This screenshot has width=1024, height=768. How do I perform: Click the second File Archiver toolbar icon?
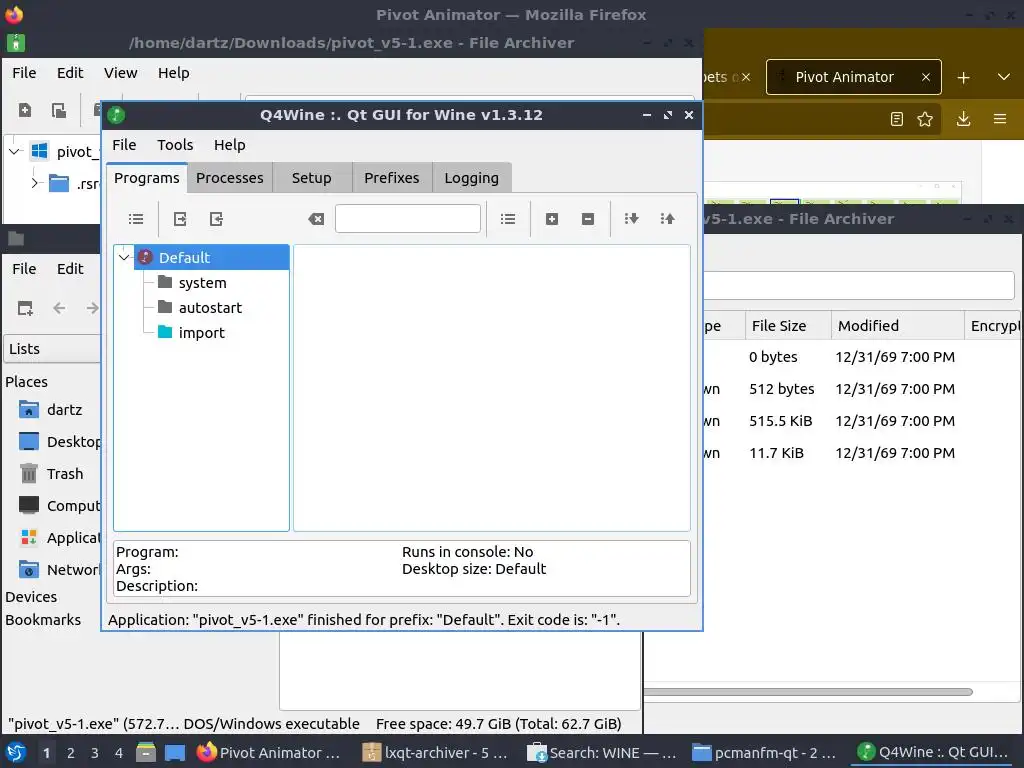click(59, 110)
